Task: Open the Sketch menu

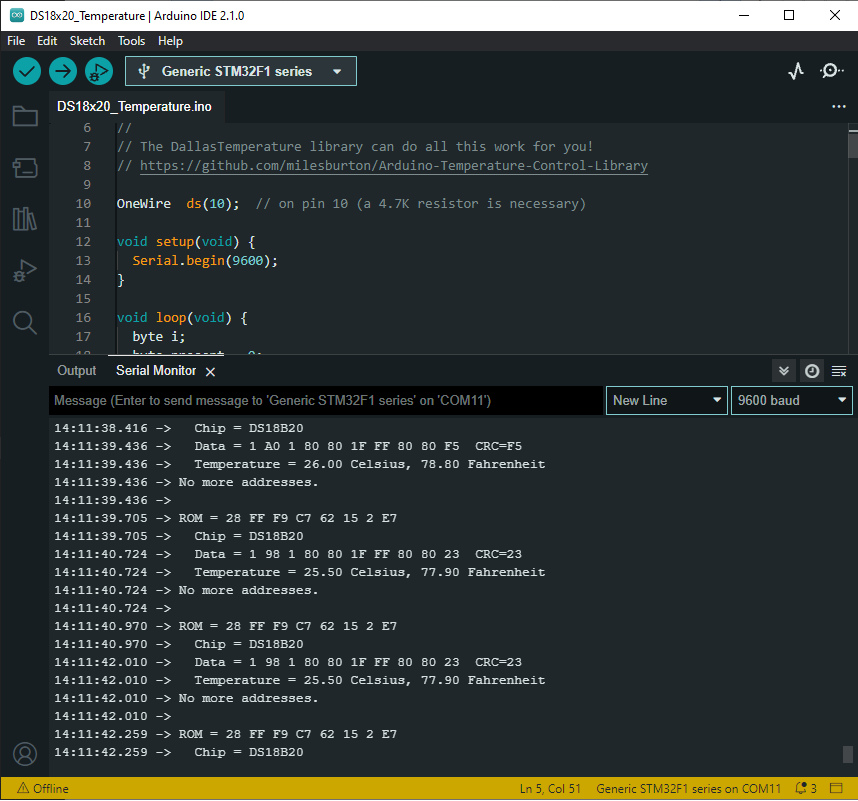Action: pos(87,41)
